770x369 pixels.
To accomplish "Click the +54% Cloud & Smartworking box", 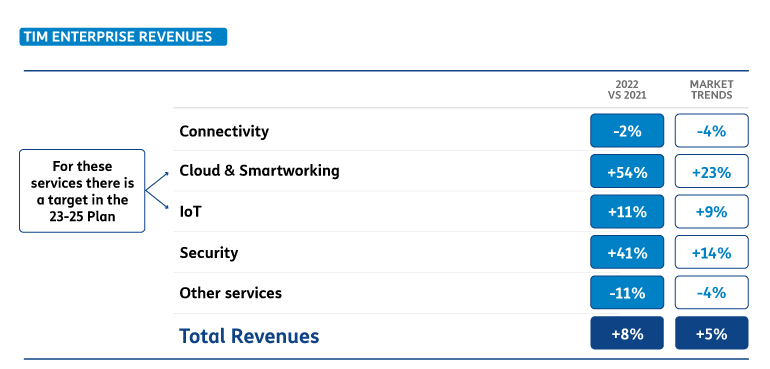I will click(627, 171).
